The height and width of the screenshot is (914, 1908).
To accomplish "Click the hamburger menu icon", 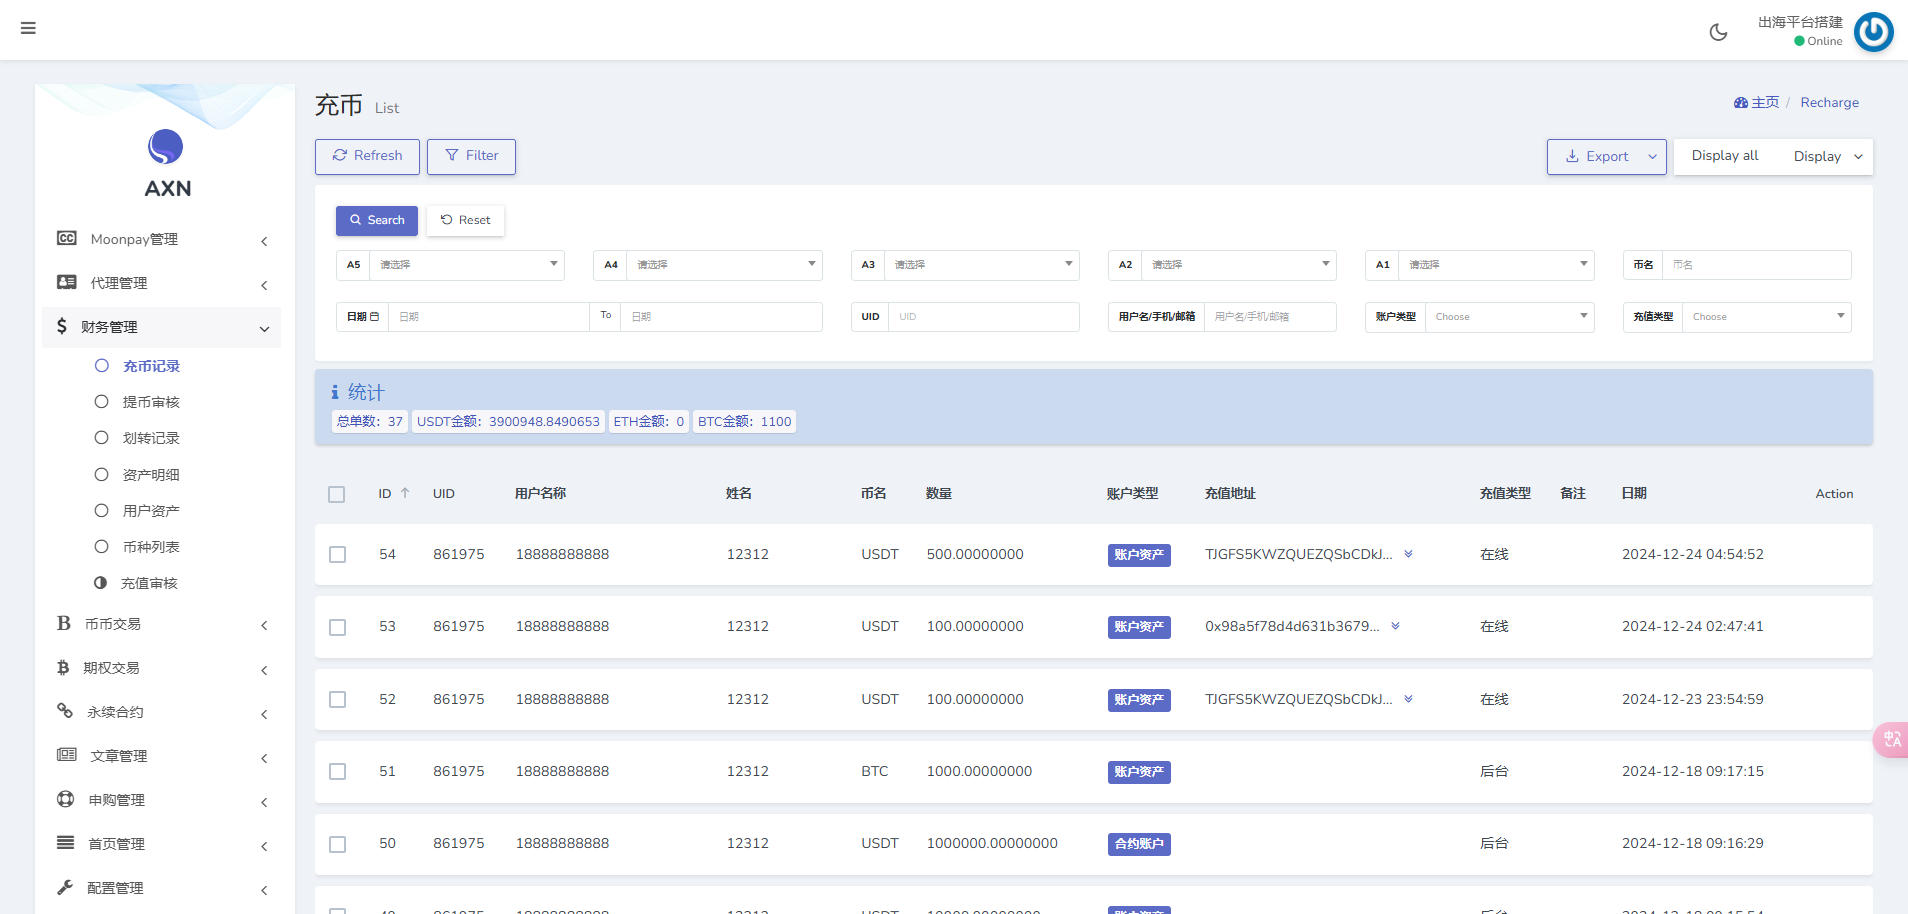I will point(28,28).
